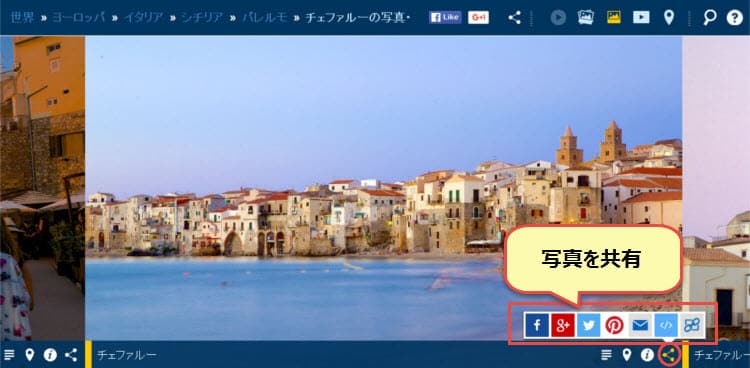Copy photo link via chain link icon

(692, 325)
